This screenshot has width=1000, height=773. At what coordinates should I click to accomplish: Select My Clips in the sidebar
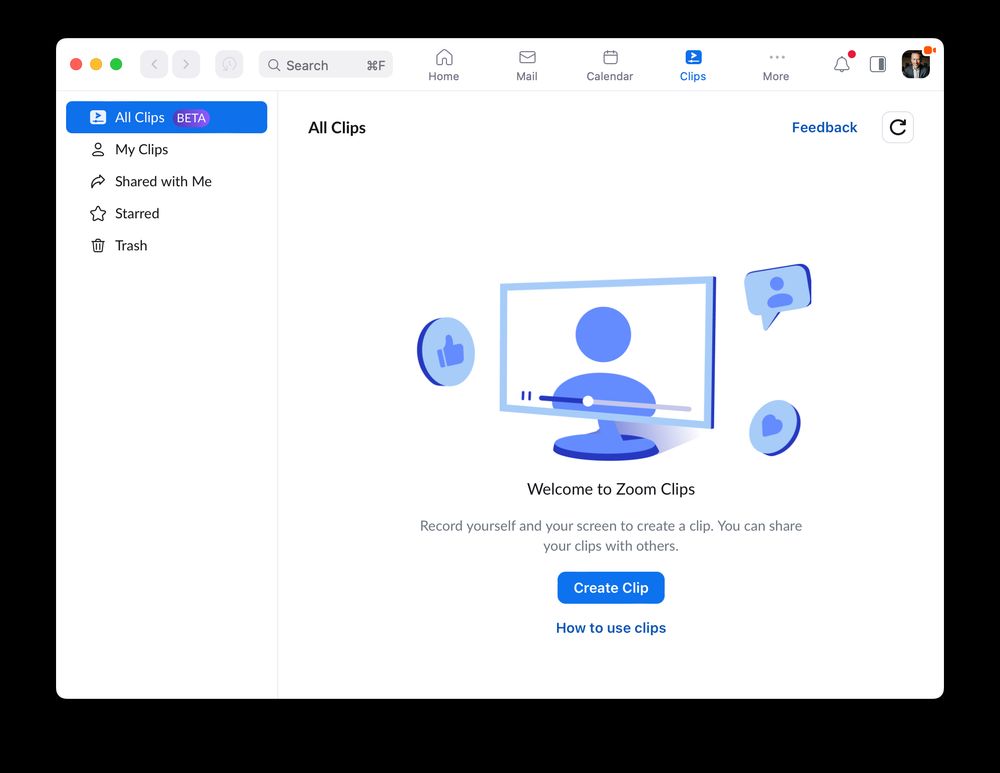[x=141, y=149]
